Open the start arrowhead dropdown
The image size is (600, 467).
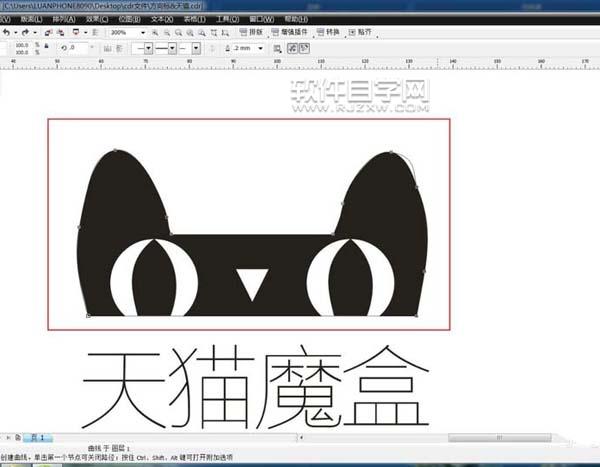[x=142, y=48]
